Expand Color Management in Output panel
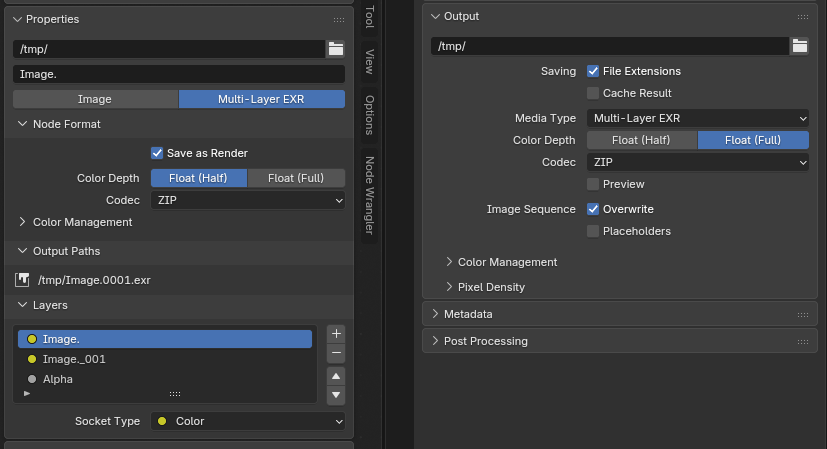Image resolution: width=827 pixels, height=449 pixels. click(449, 262)
